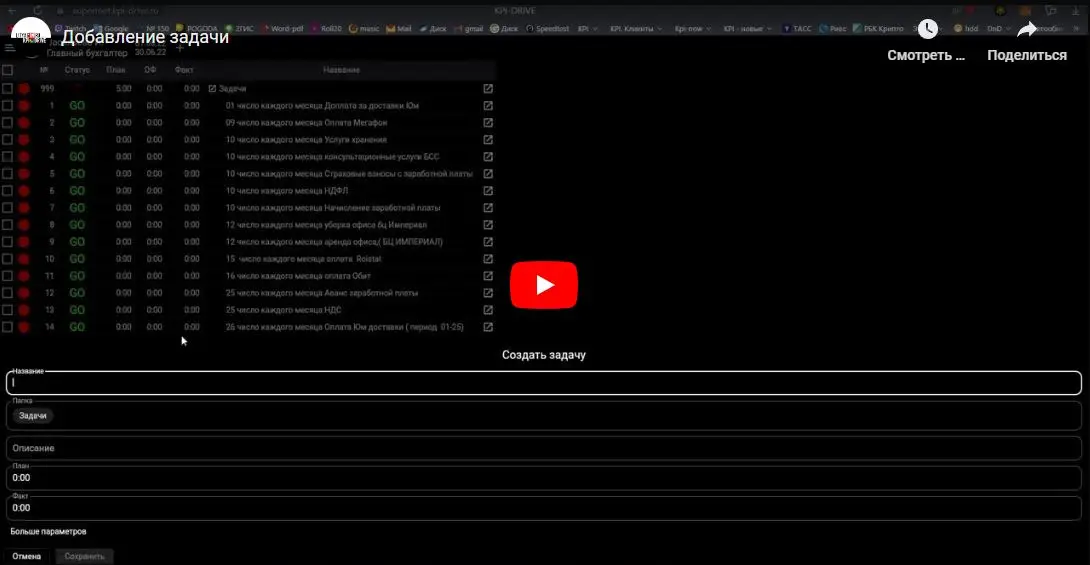Open the 'уборка офиса бц Империал' edit icon
The image size is (1090, 565).
coord(488,225)
